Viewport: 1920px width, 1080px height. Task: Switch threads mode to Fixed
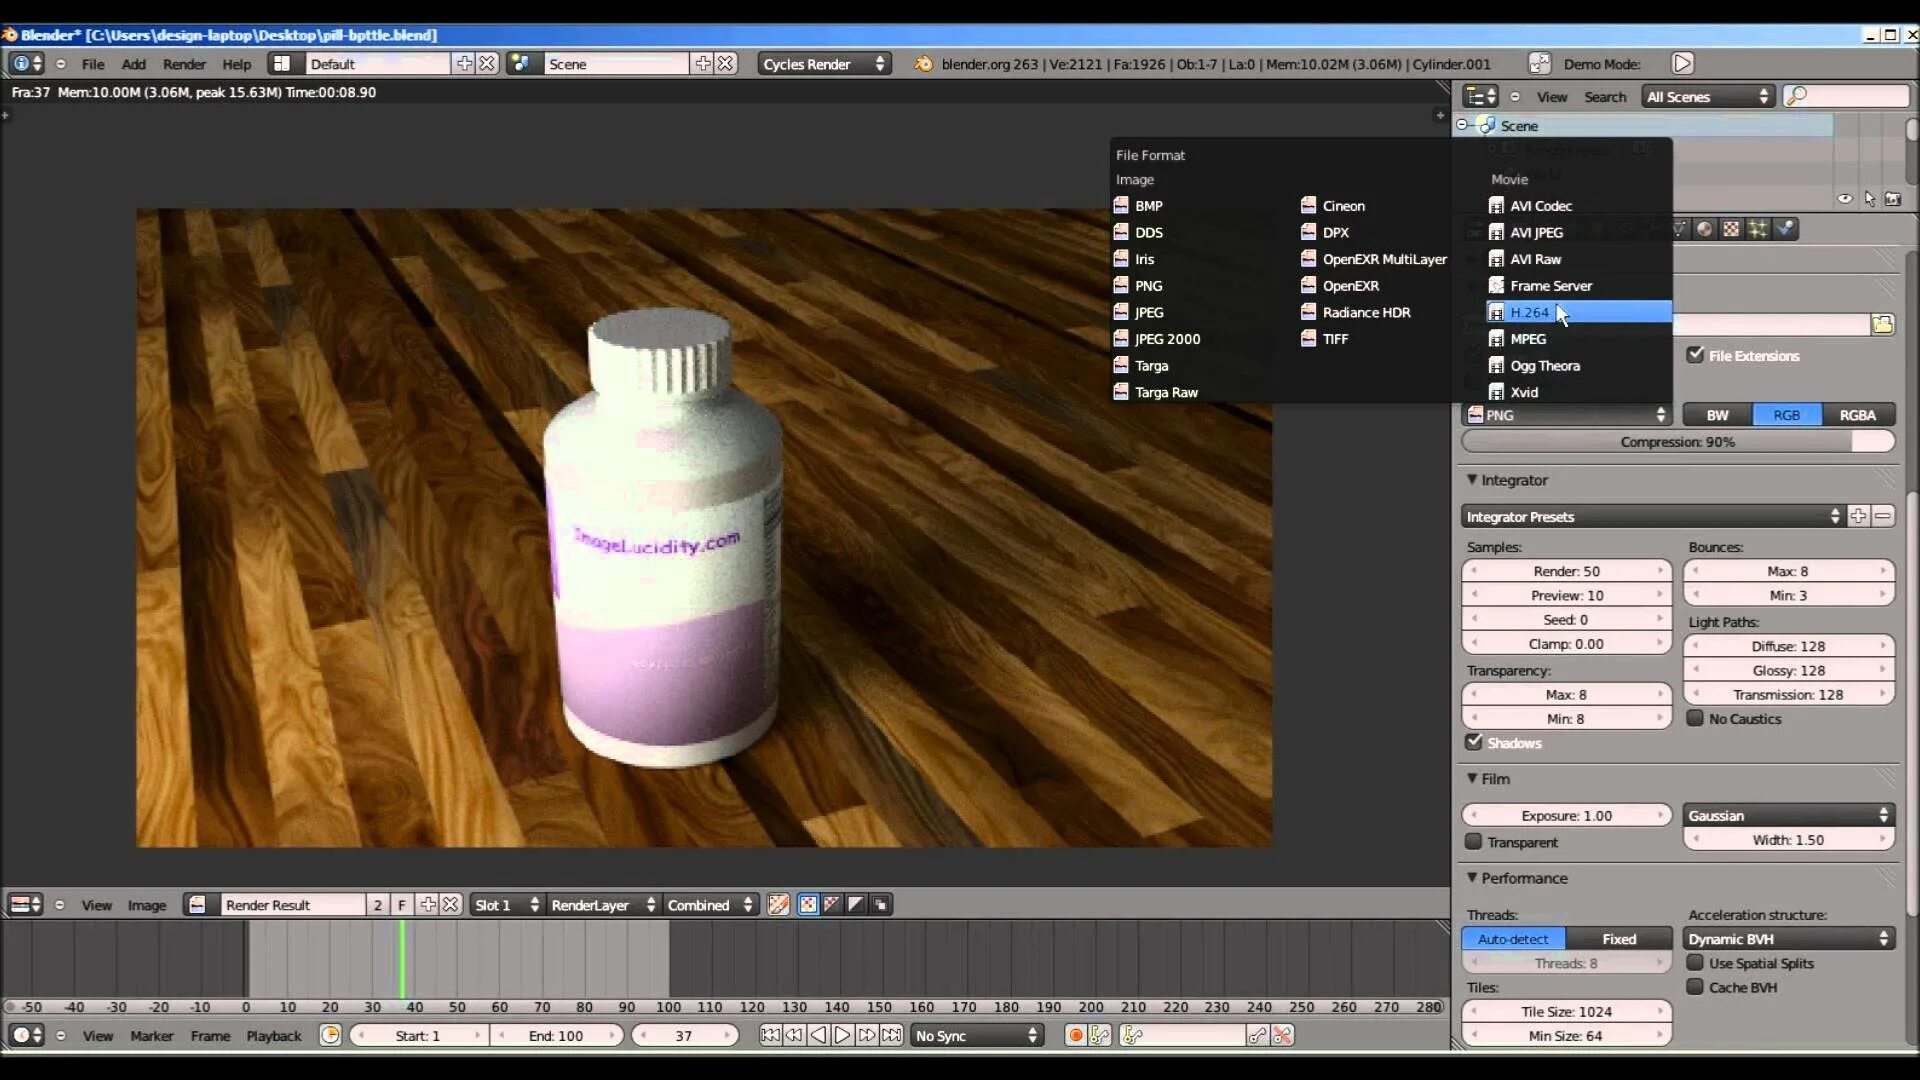1619,939
